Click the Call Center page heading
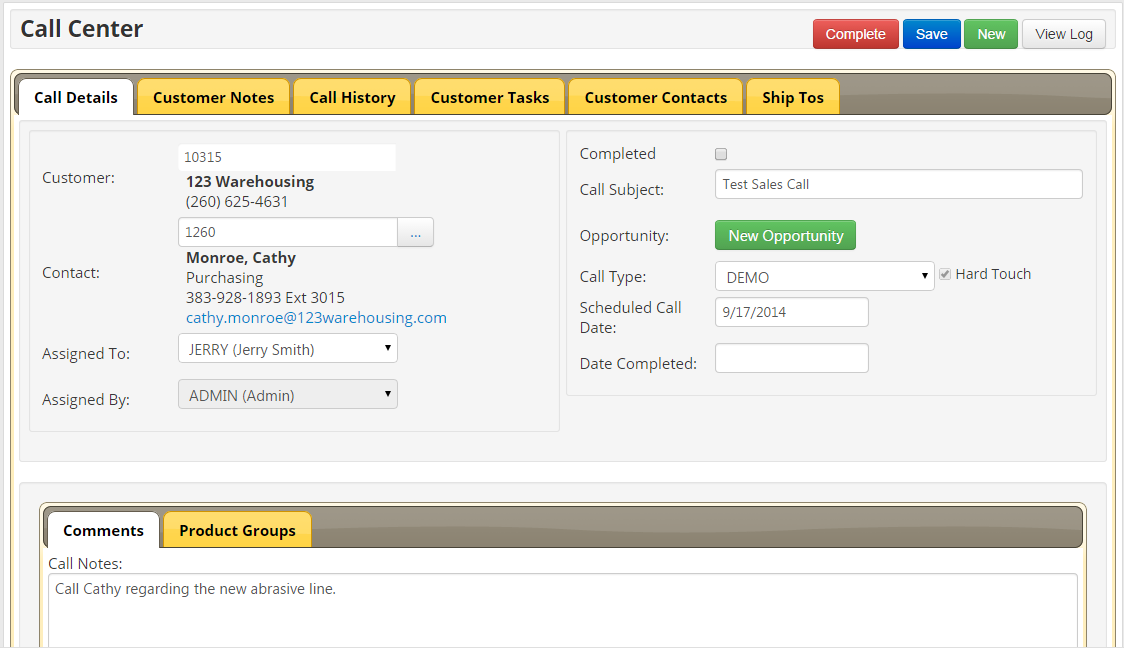This screenshot has height=648, width=1124. click(82, 29)
